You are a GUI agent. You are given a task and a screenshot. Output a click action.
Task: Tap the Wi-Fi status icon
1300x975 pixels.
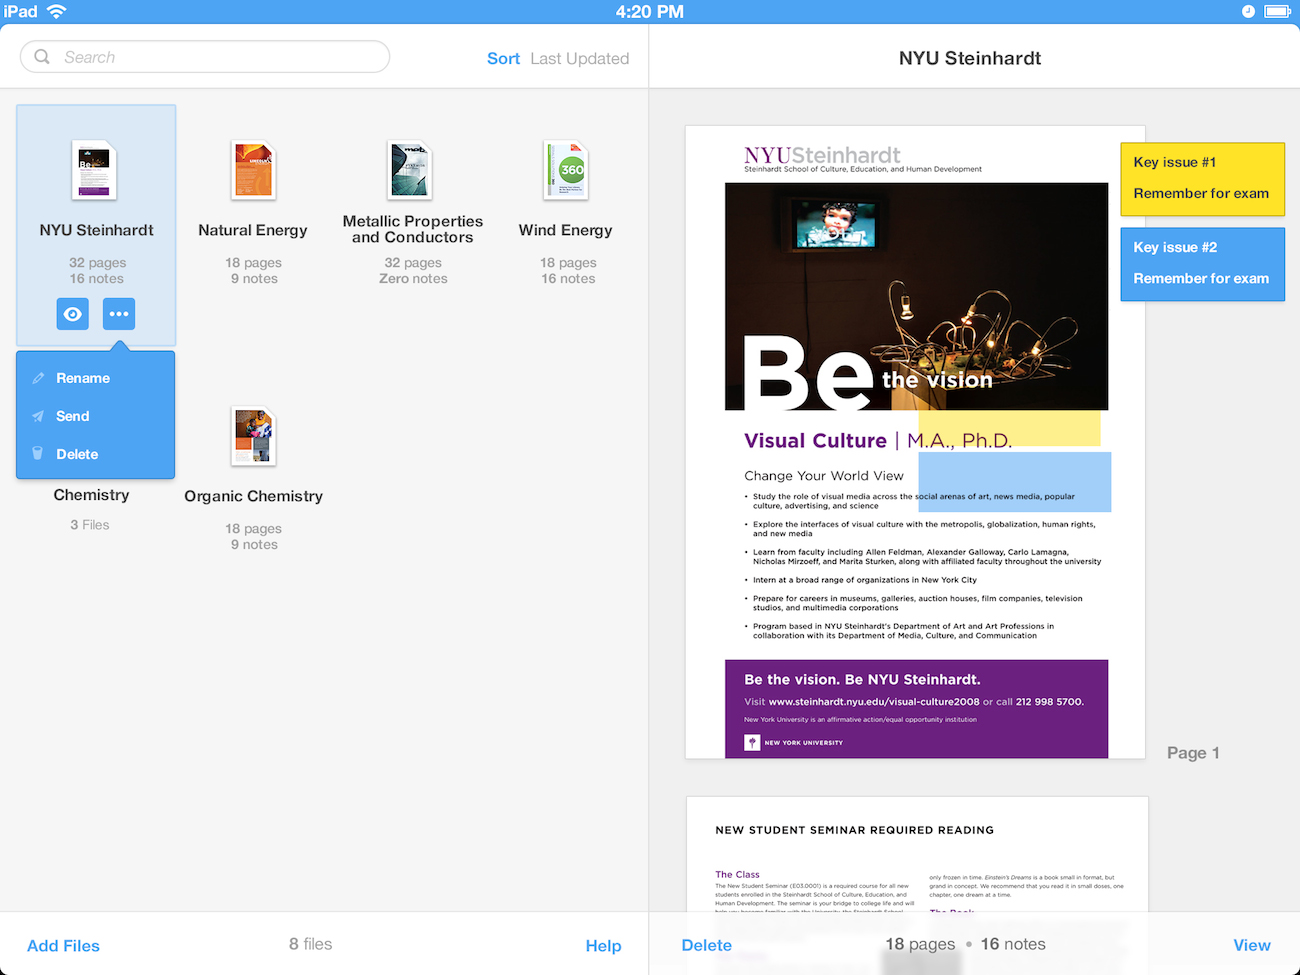pos(57,12)
